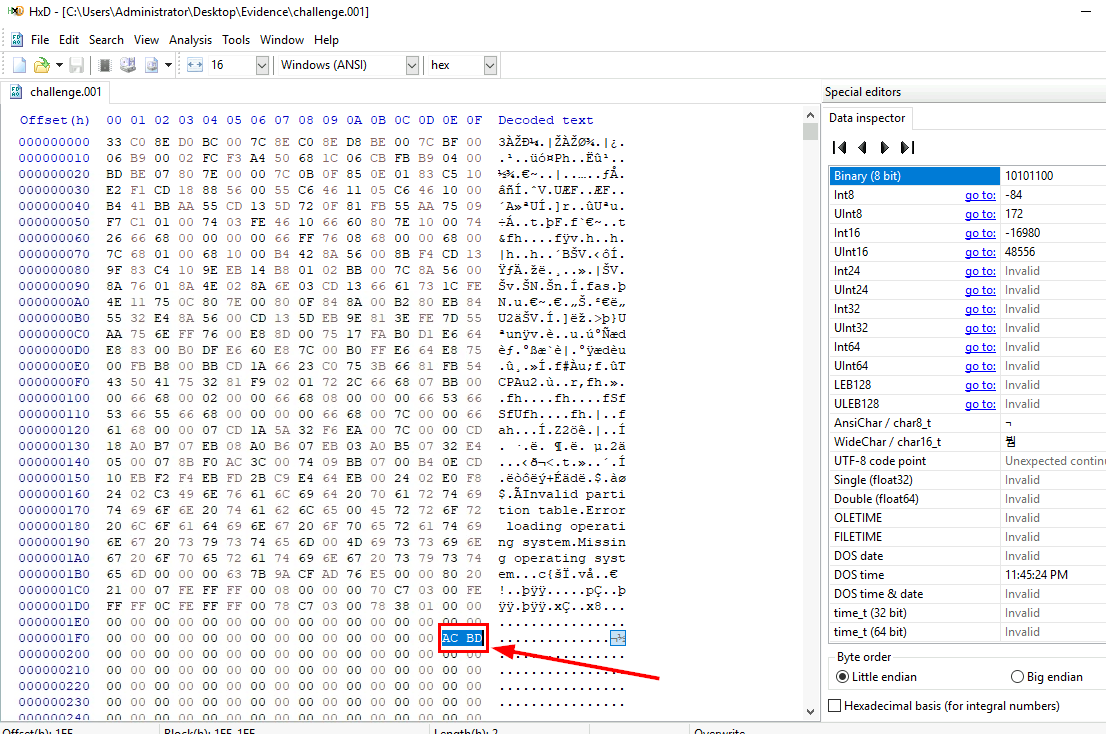Follow the go to link for Int16

[x=980, y=233]
